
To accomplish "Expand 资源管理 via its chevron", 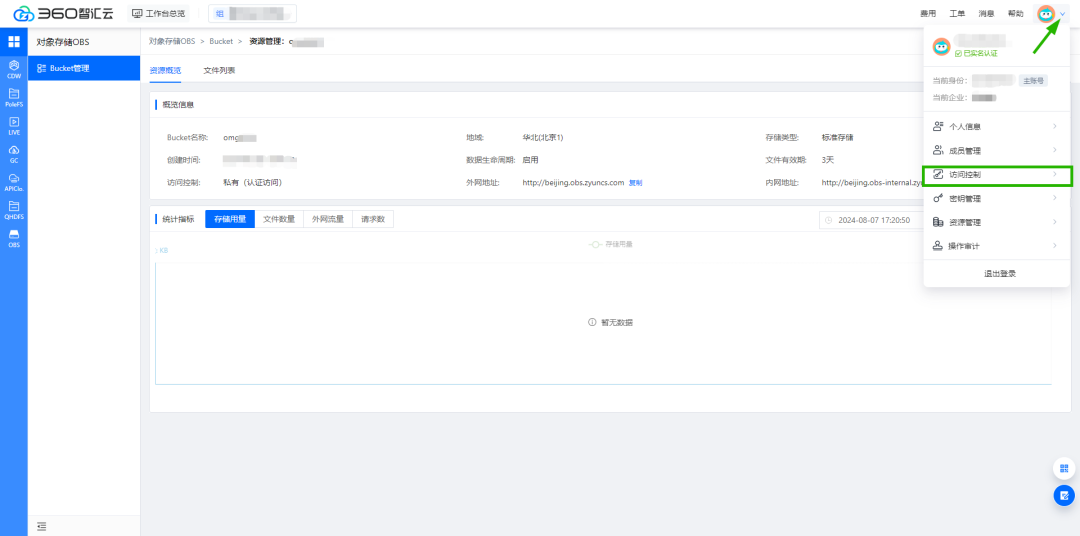I will pos(1055,222).
